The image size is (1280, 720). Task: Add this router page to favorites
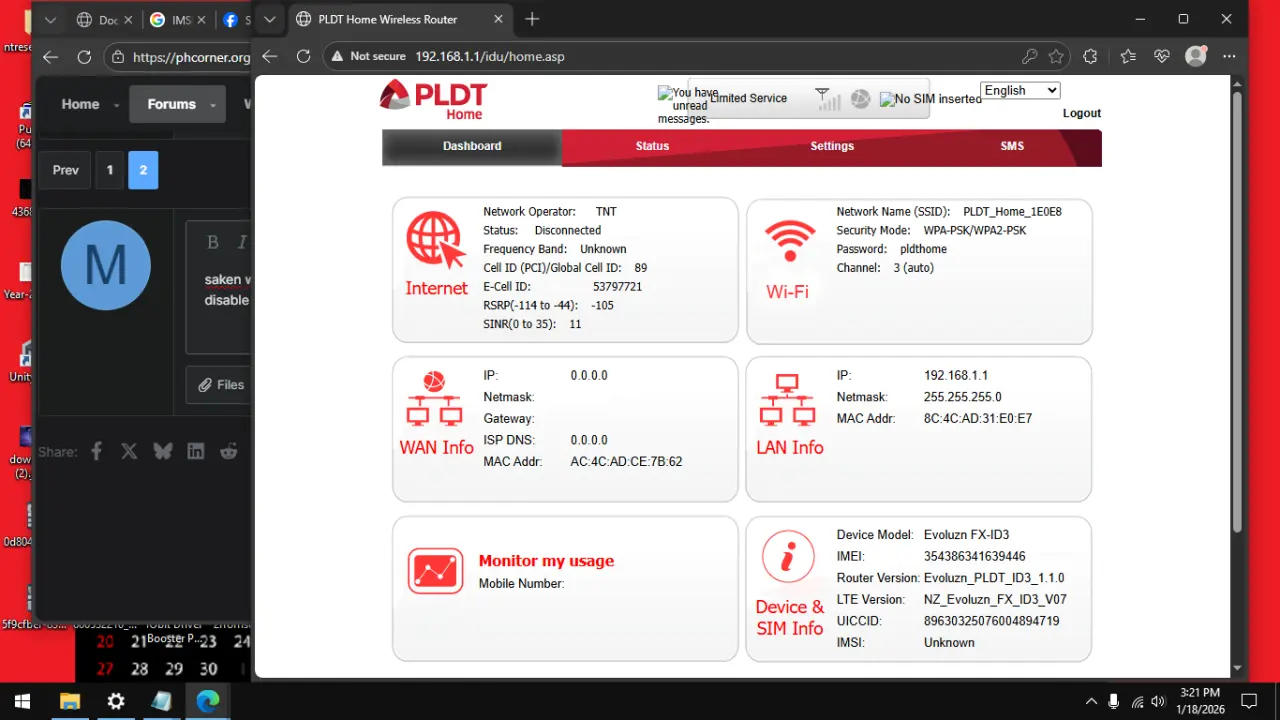click(1056, 57)
